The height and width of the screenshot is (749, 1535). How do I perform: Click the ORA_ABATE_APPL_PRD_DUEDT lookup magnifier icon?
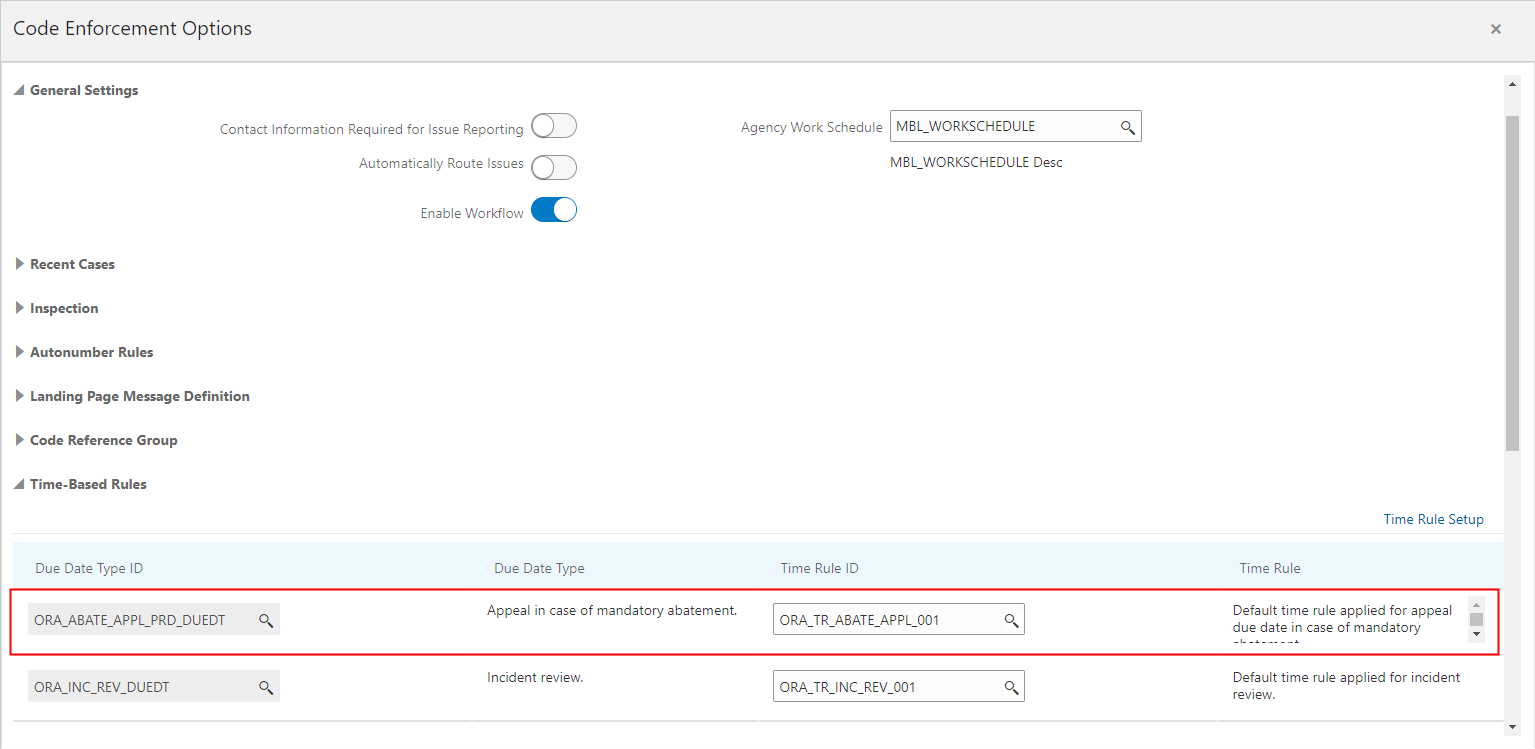266,620
